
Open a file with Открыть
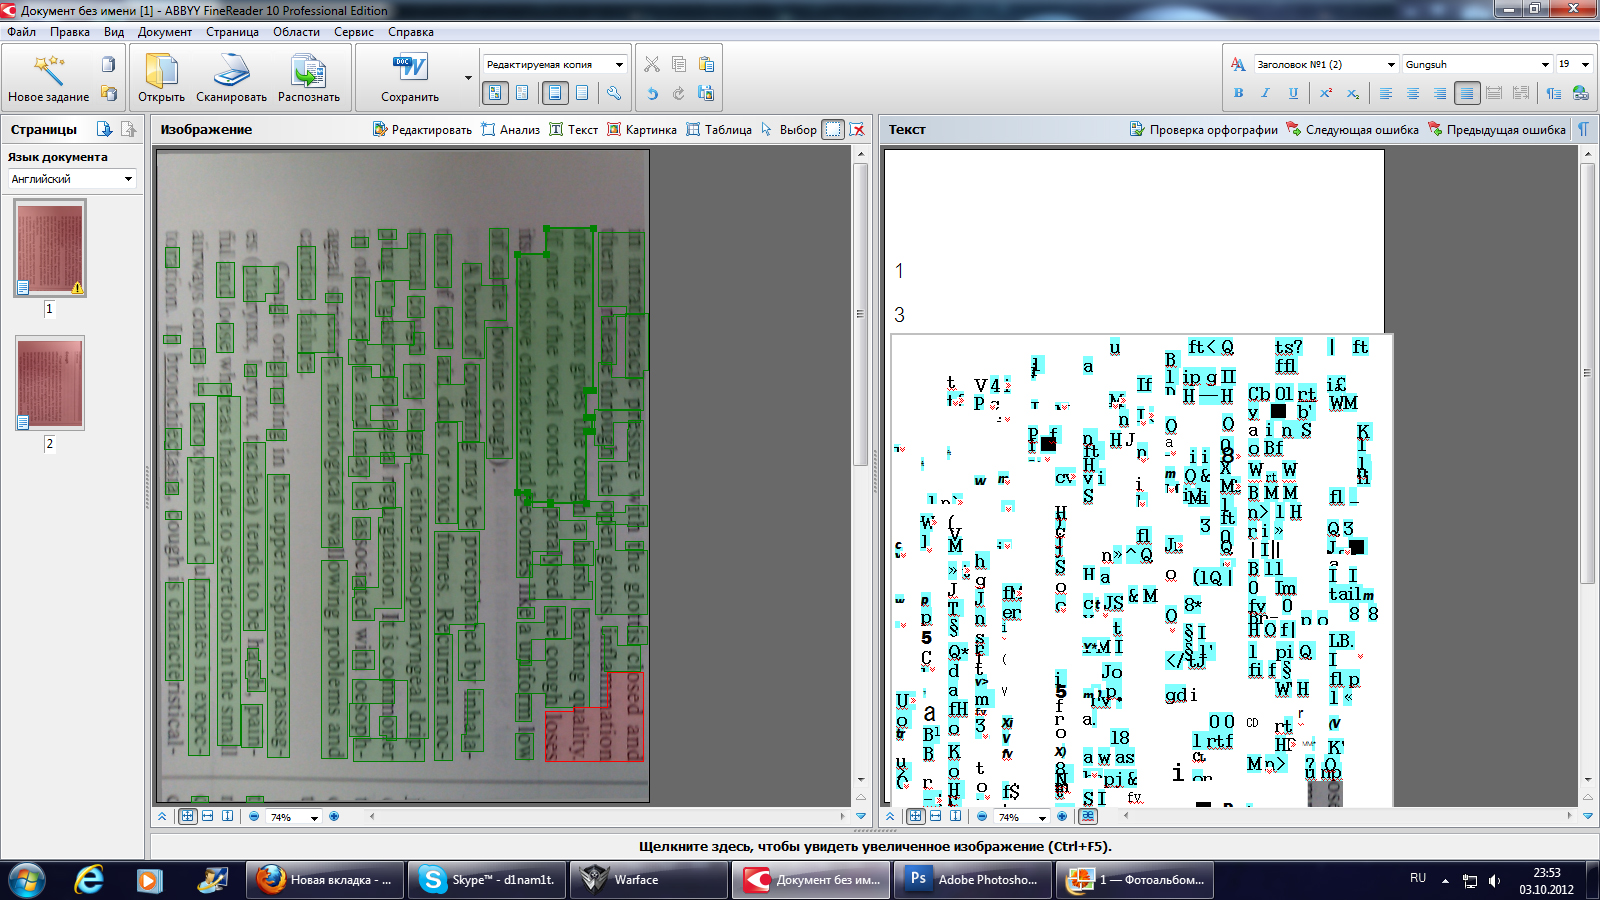pos(161,72)
